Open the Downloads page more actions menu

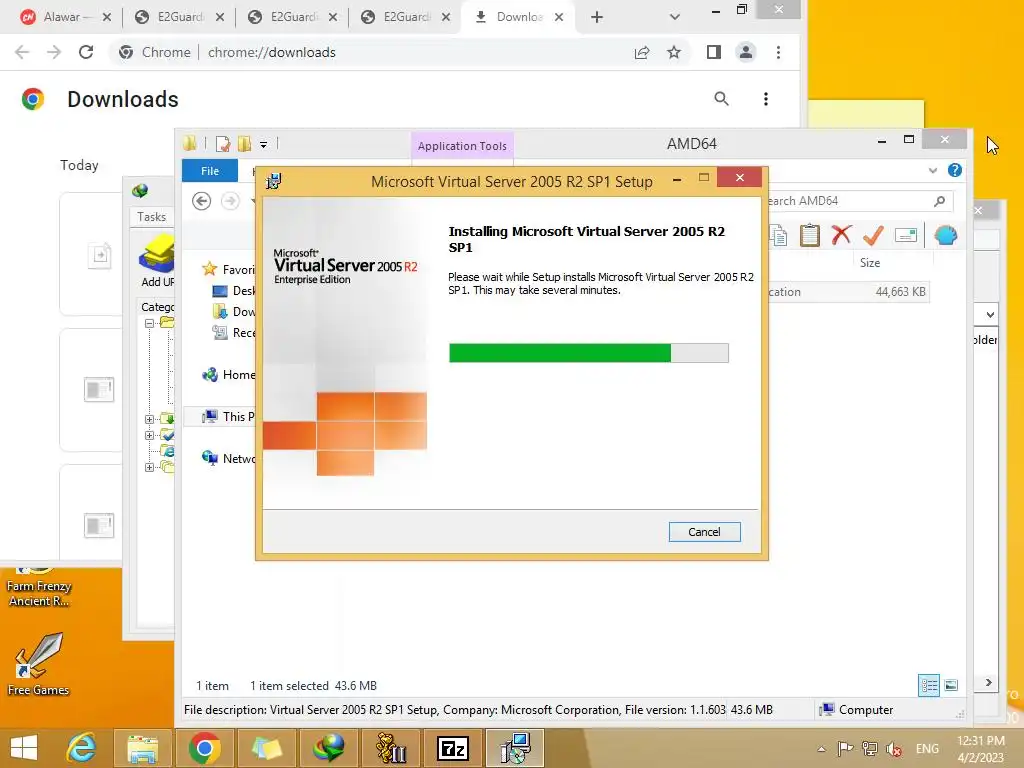765,99
